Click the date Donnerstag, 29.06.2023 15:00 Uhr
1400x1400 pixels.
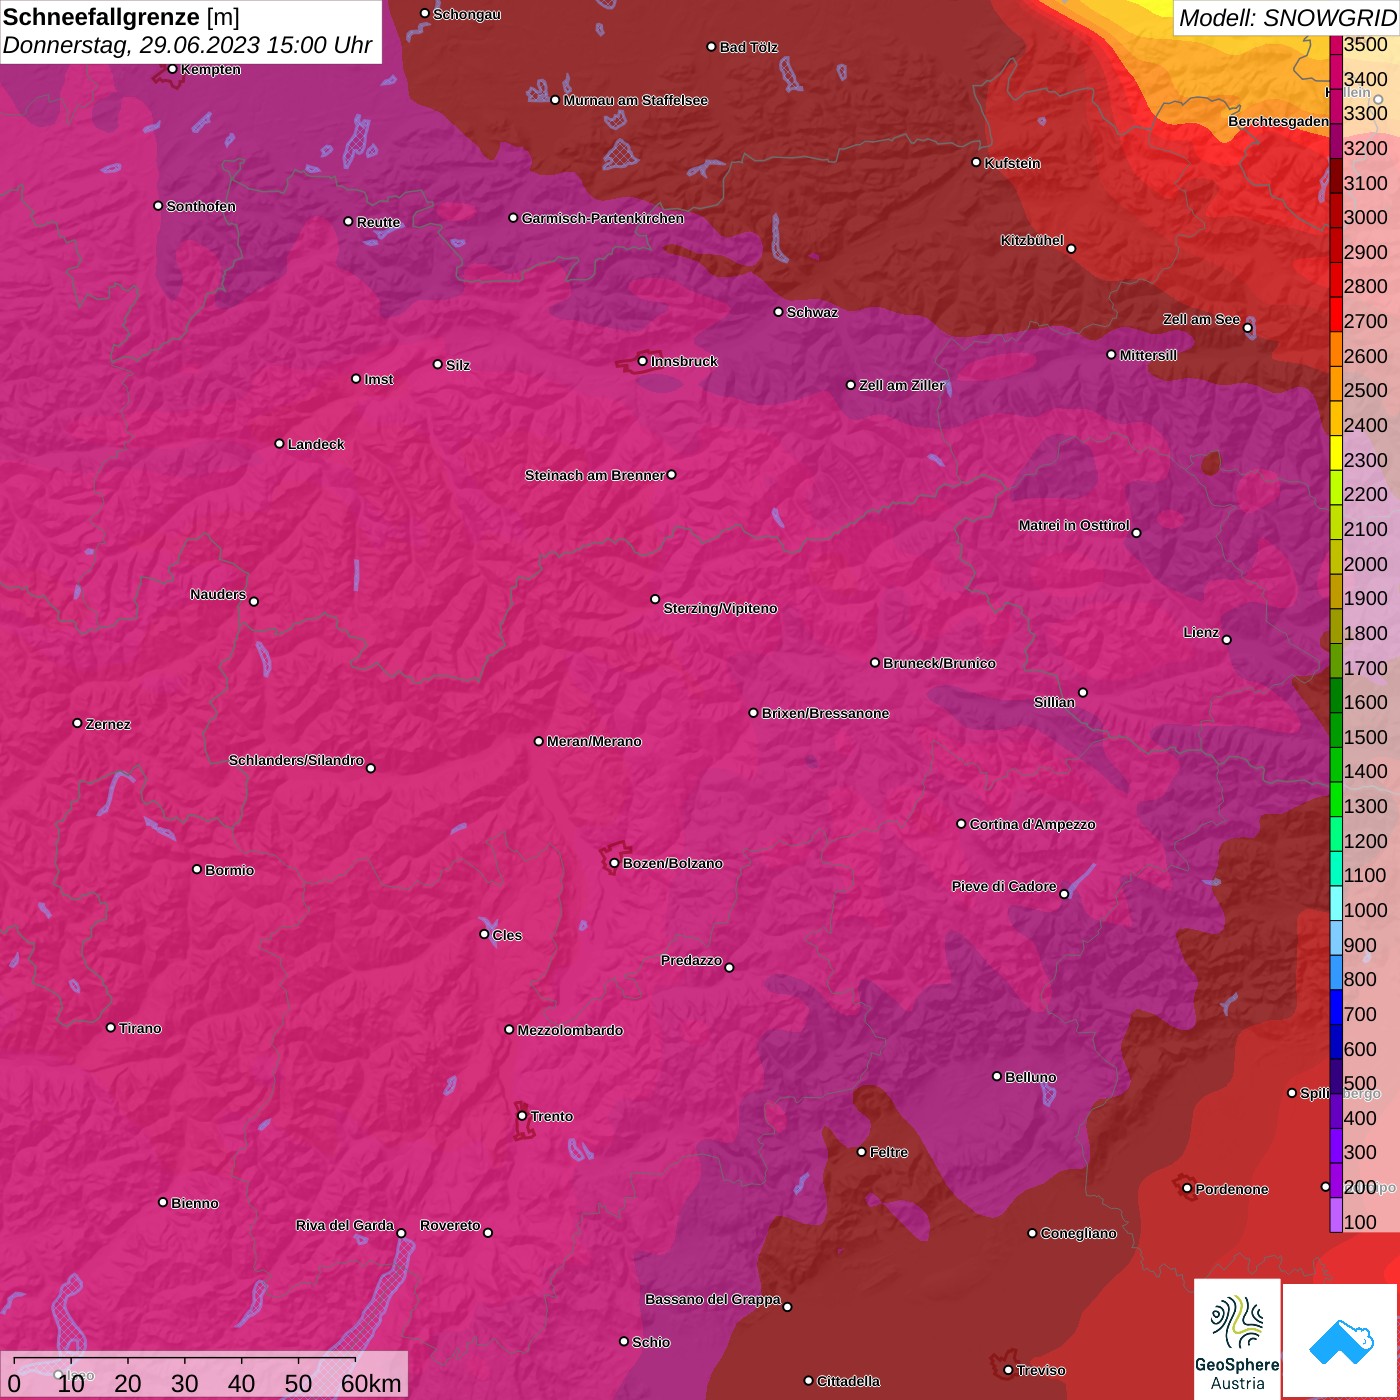click(187, 45)
